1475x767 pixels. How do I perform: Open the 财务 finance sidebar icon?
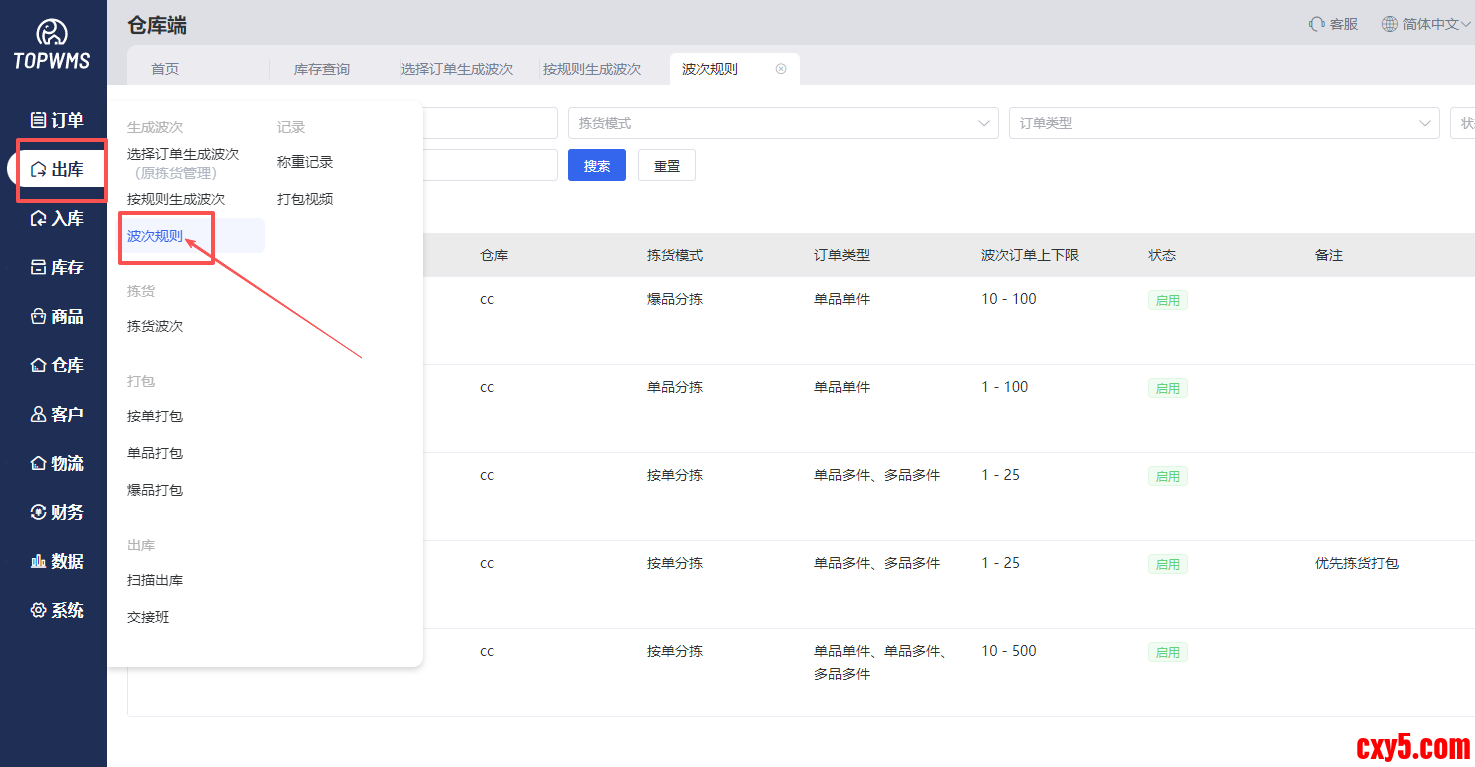coord(39,512)
